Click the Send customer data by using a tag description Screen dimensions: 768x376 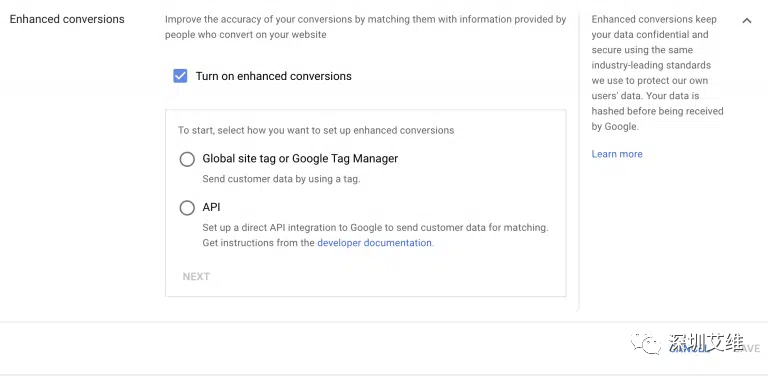[x=281, y=179]
